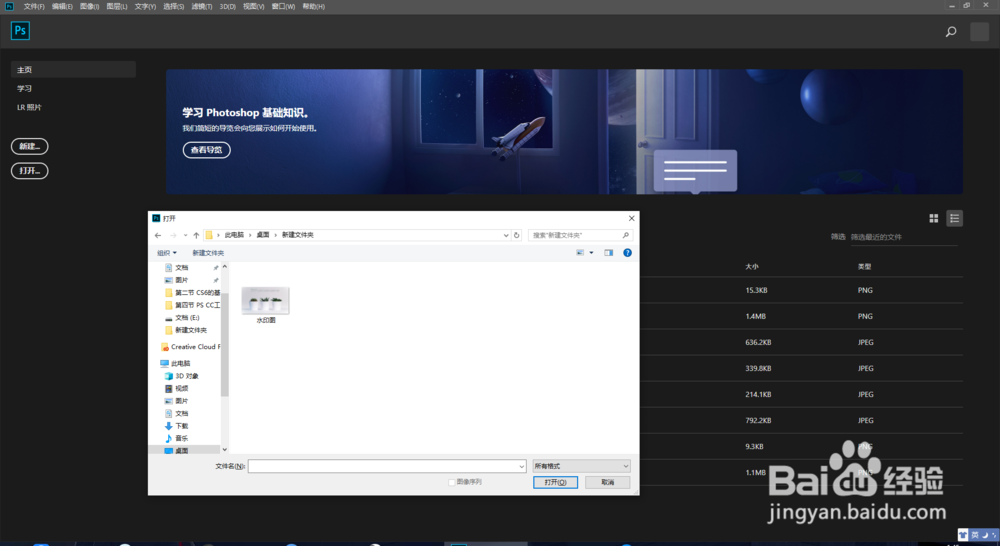Screen dimensions: 1000x546
Task: Switch recent files to list view
Action: pos(955,218)
